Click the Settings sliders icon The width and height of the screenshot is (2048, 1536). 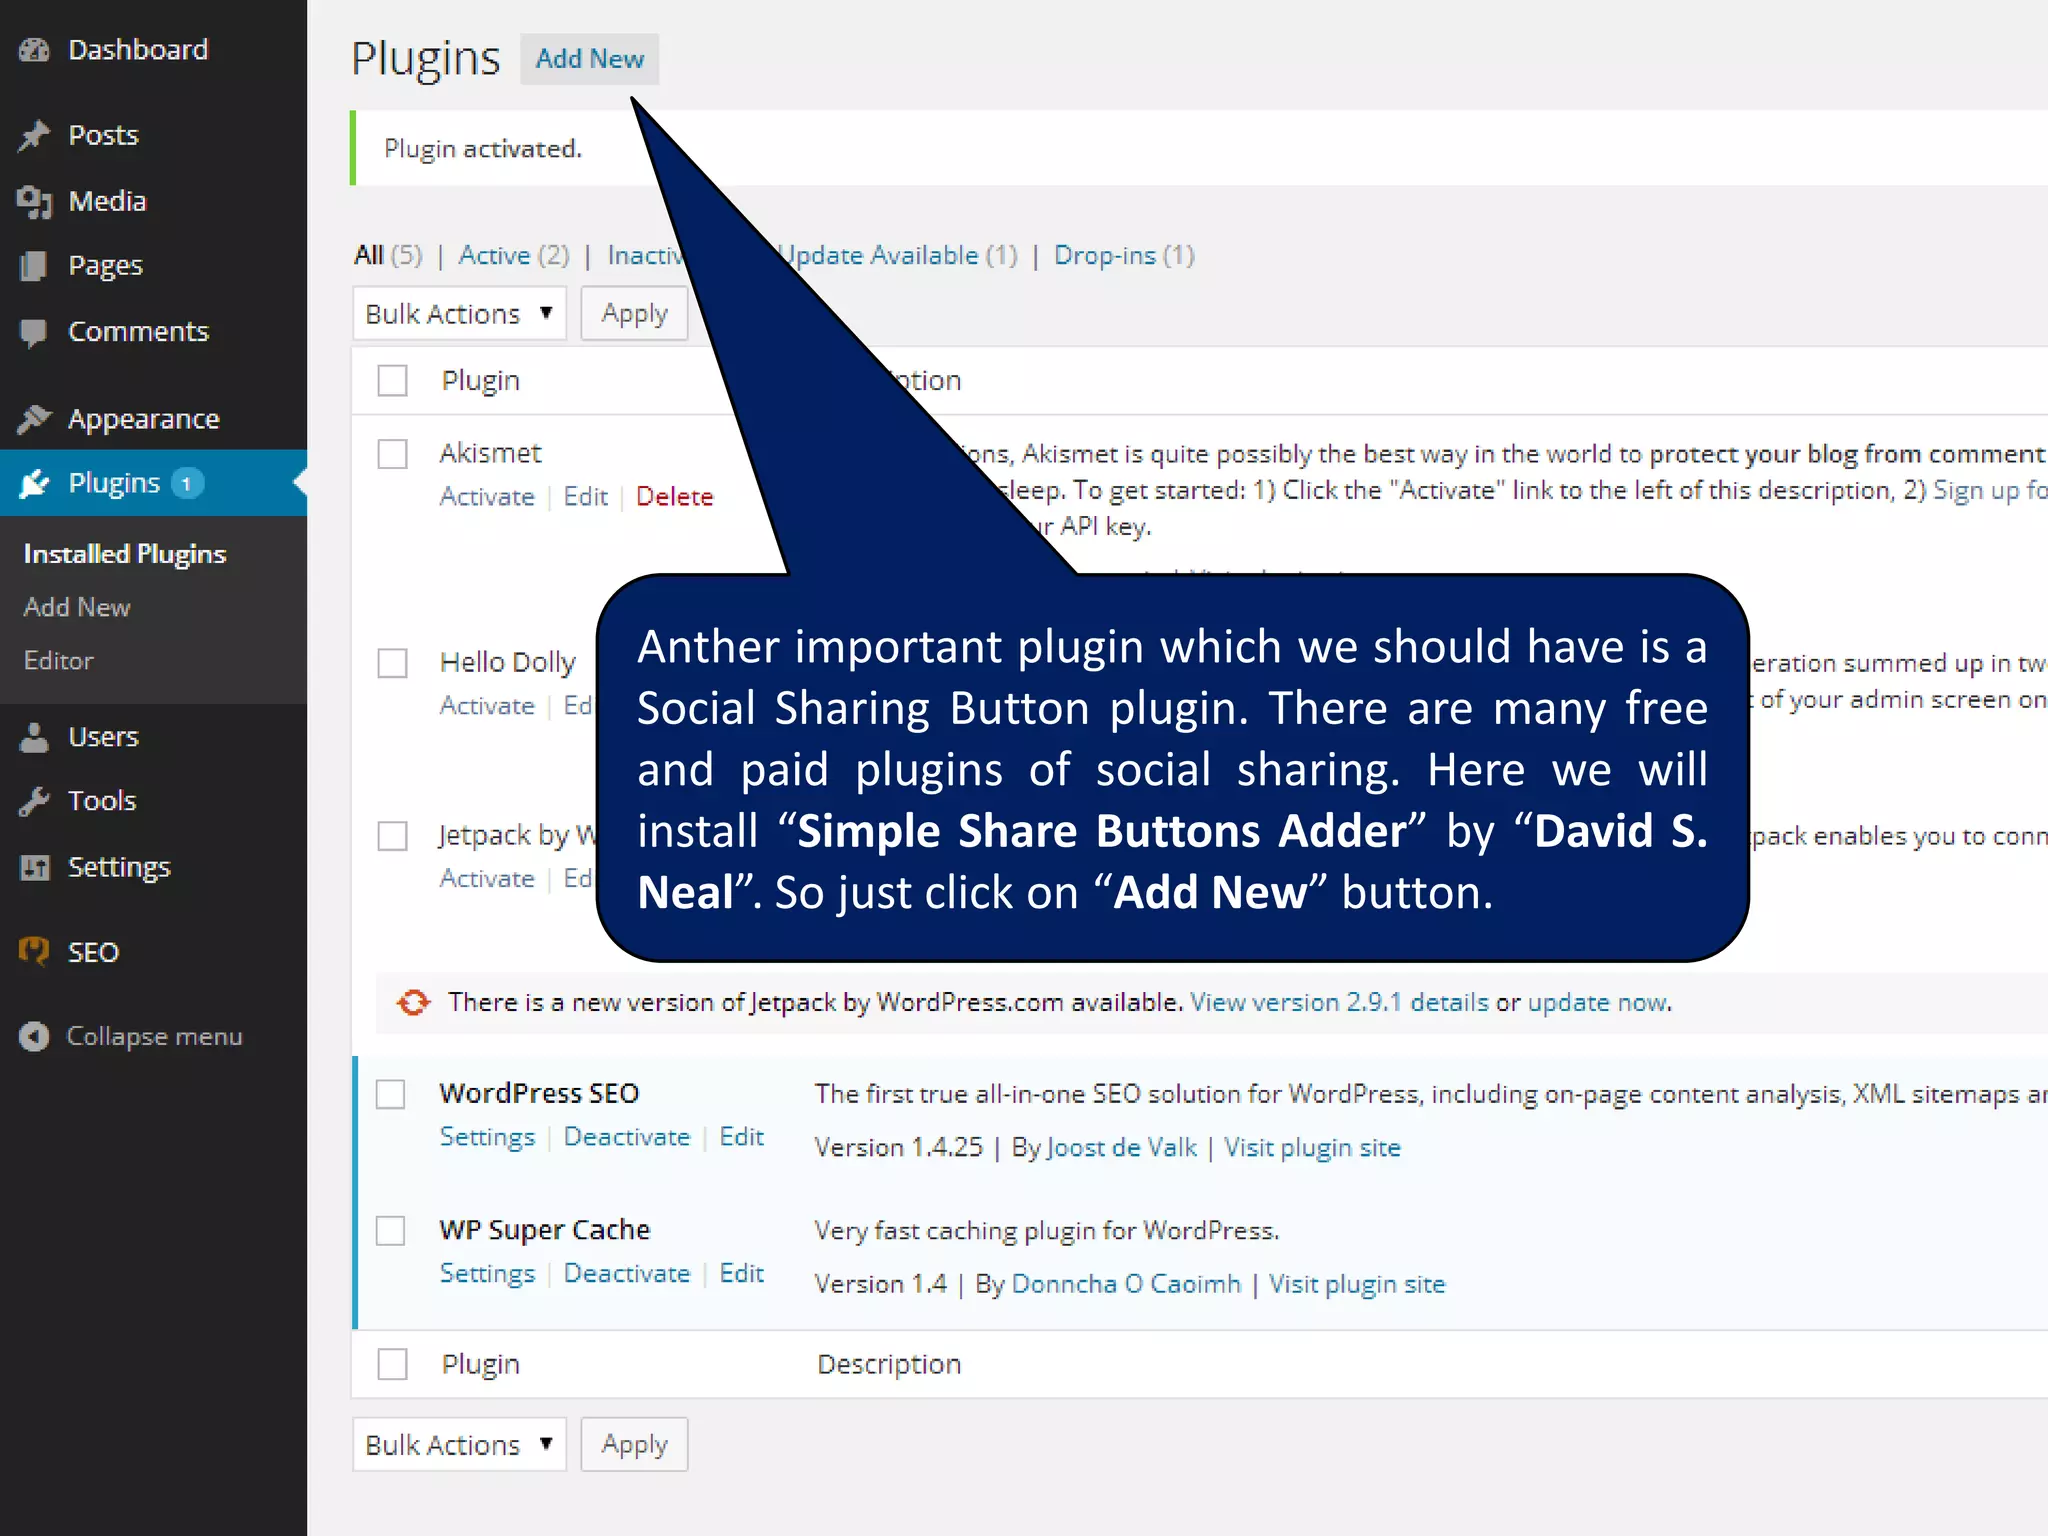click(x=34, y=867)
